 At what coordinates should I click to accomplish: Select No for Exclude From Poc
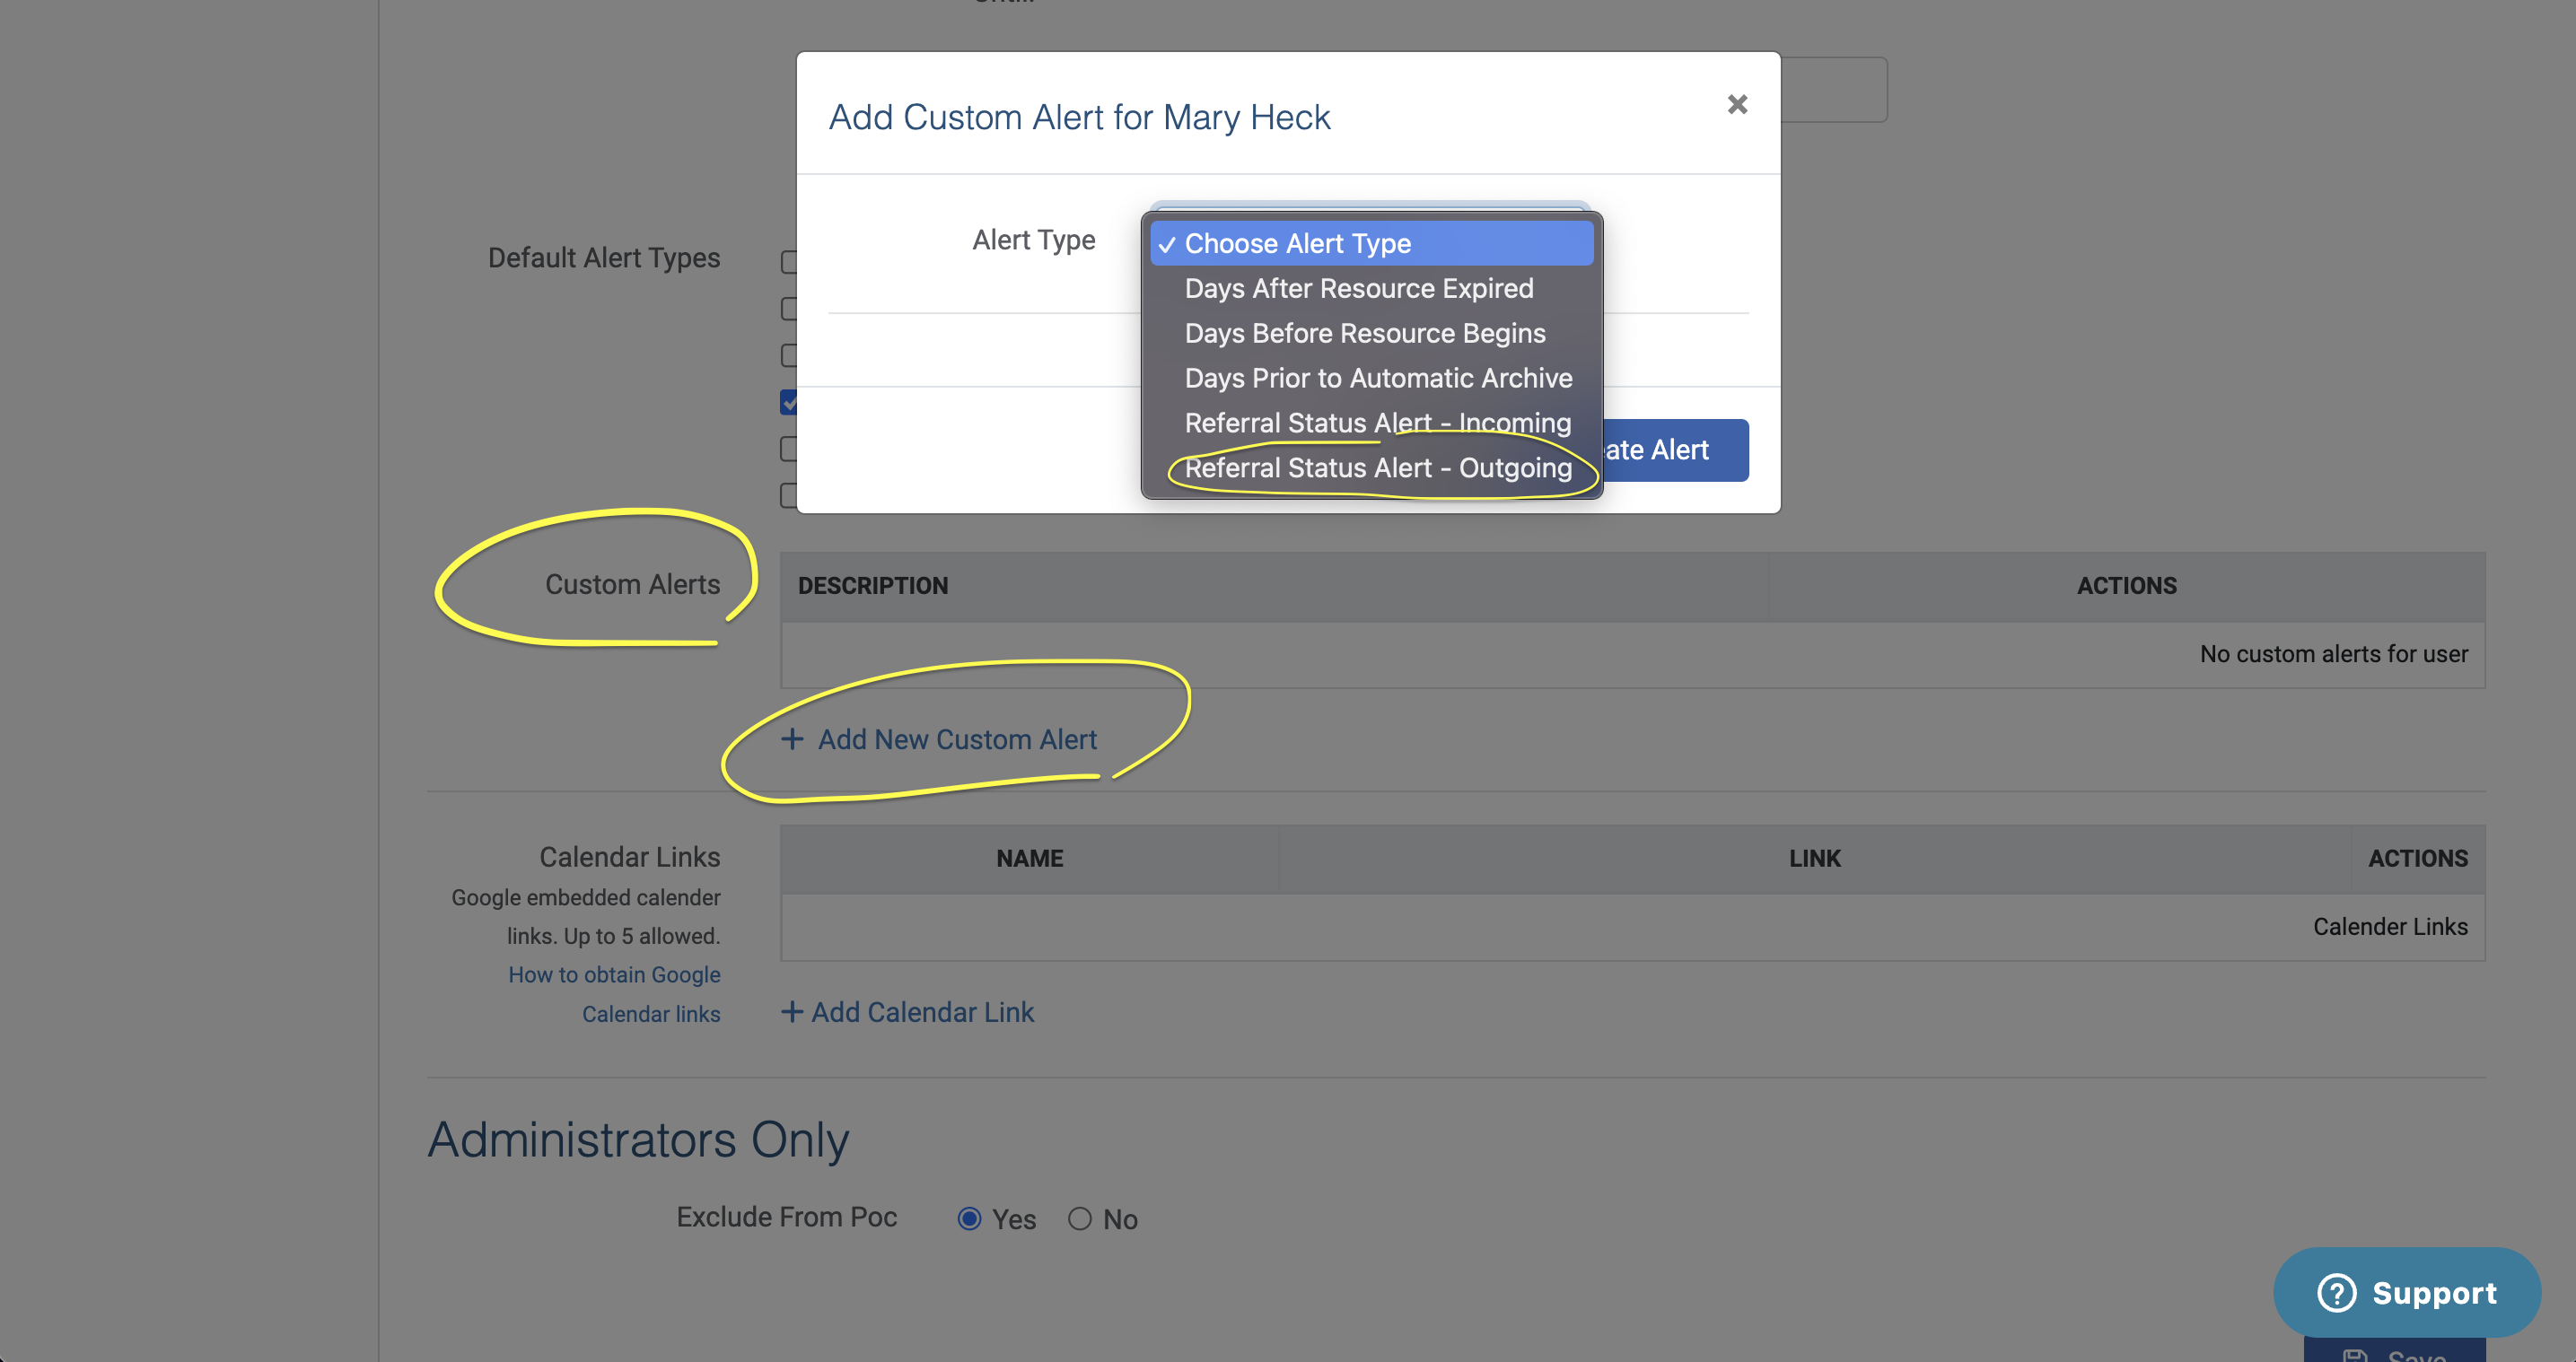tap(1079, 1219)
